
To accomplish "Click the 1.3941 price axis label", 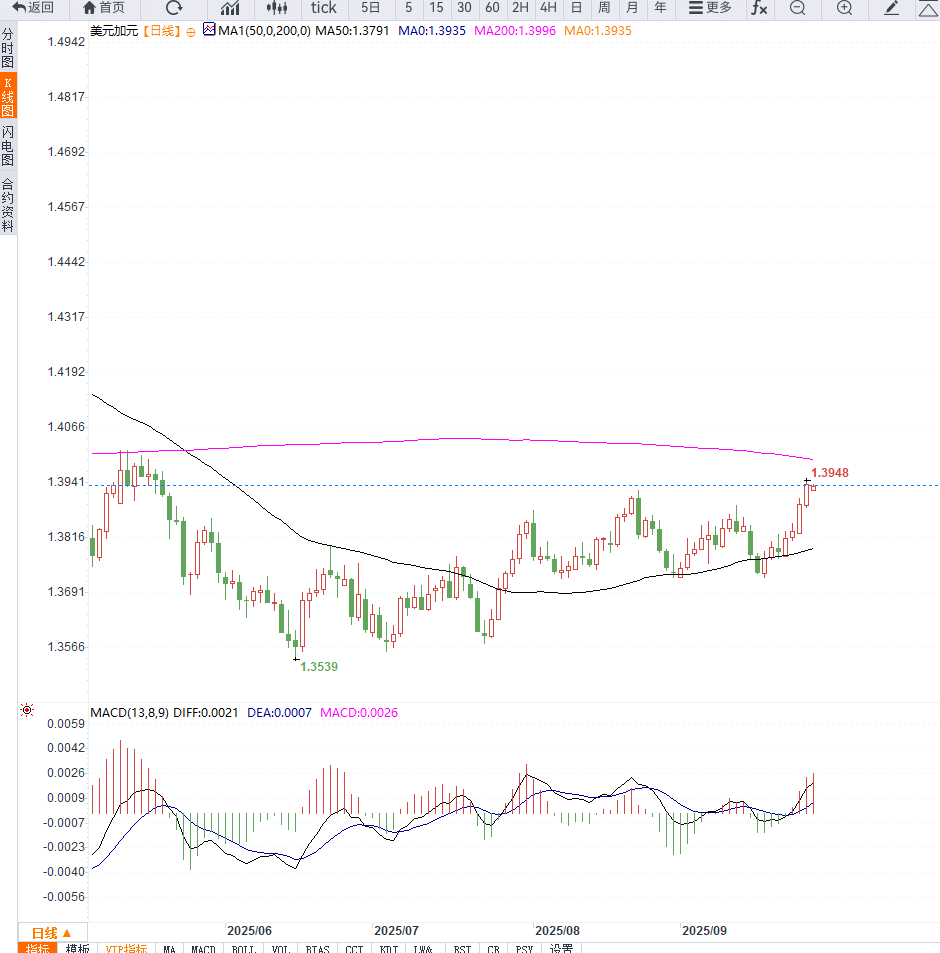I will click(x=66, y=482).
